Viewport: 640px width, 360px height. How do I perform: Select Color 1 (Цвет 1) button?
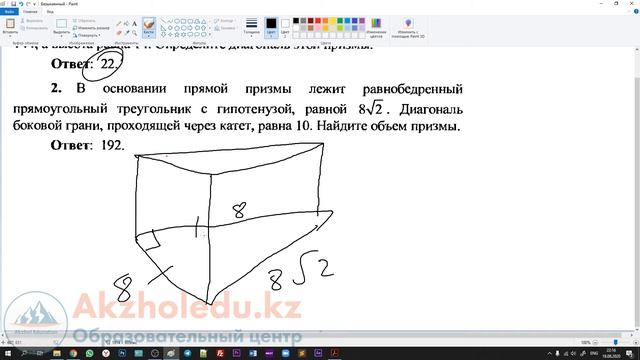coord(271,27)
